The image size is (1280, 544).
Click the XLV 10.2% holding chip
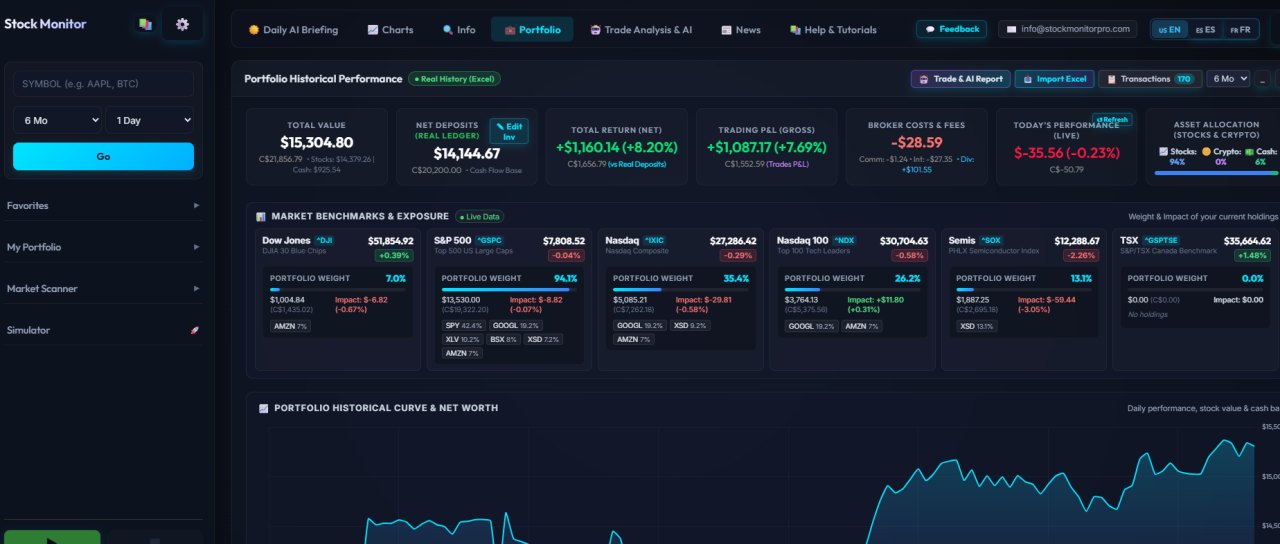[x=462, y=340]
